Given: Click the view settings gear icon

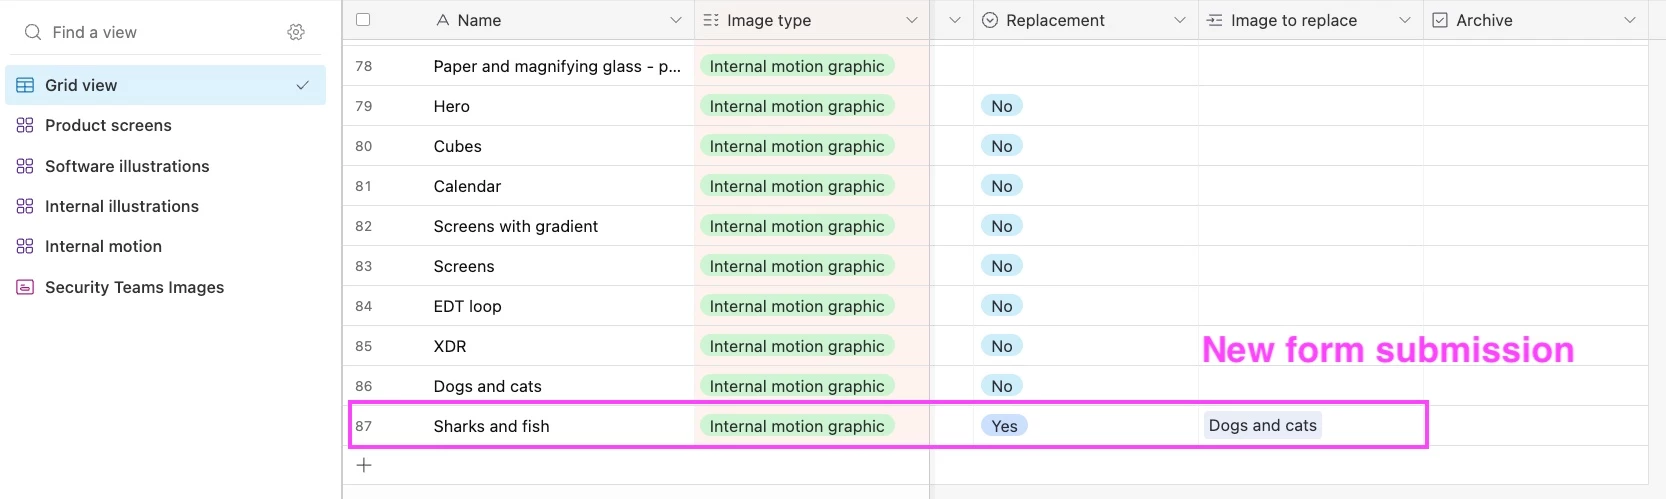Looking at the screenshot, I should [x=296, y=32].
